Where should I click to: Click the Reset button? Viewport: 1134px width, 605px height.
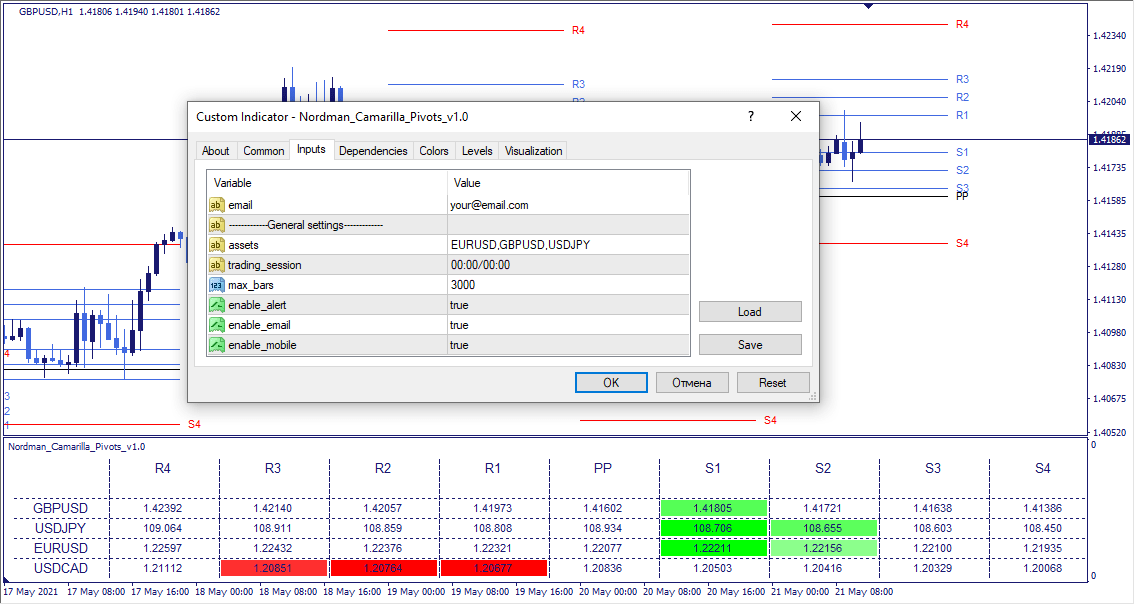click(x=773, y=382)
